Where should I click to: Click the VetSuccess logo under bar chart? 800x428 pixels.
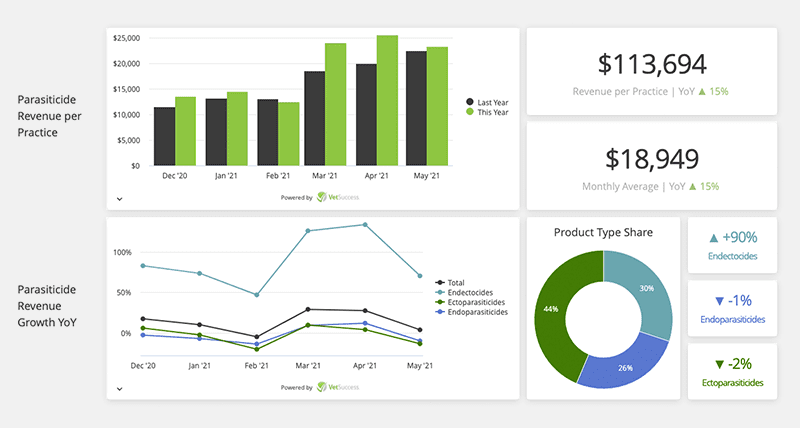[x=337, y=197]
